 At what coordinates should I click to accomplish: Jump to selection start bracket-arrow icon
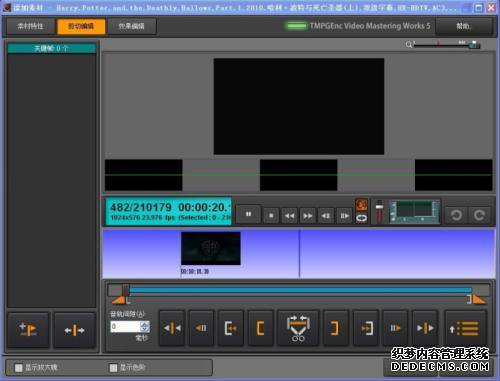231,328
